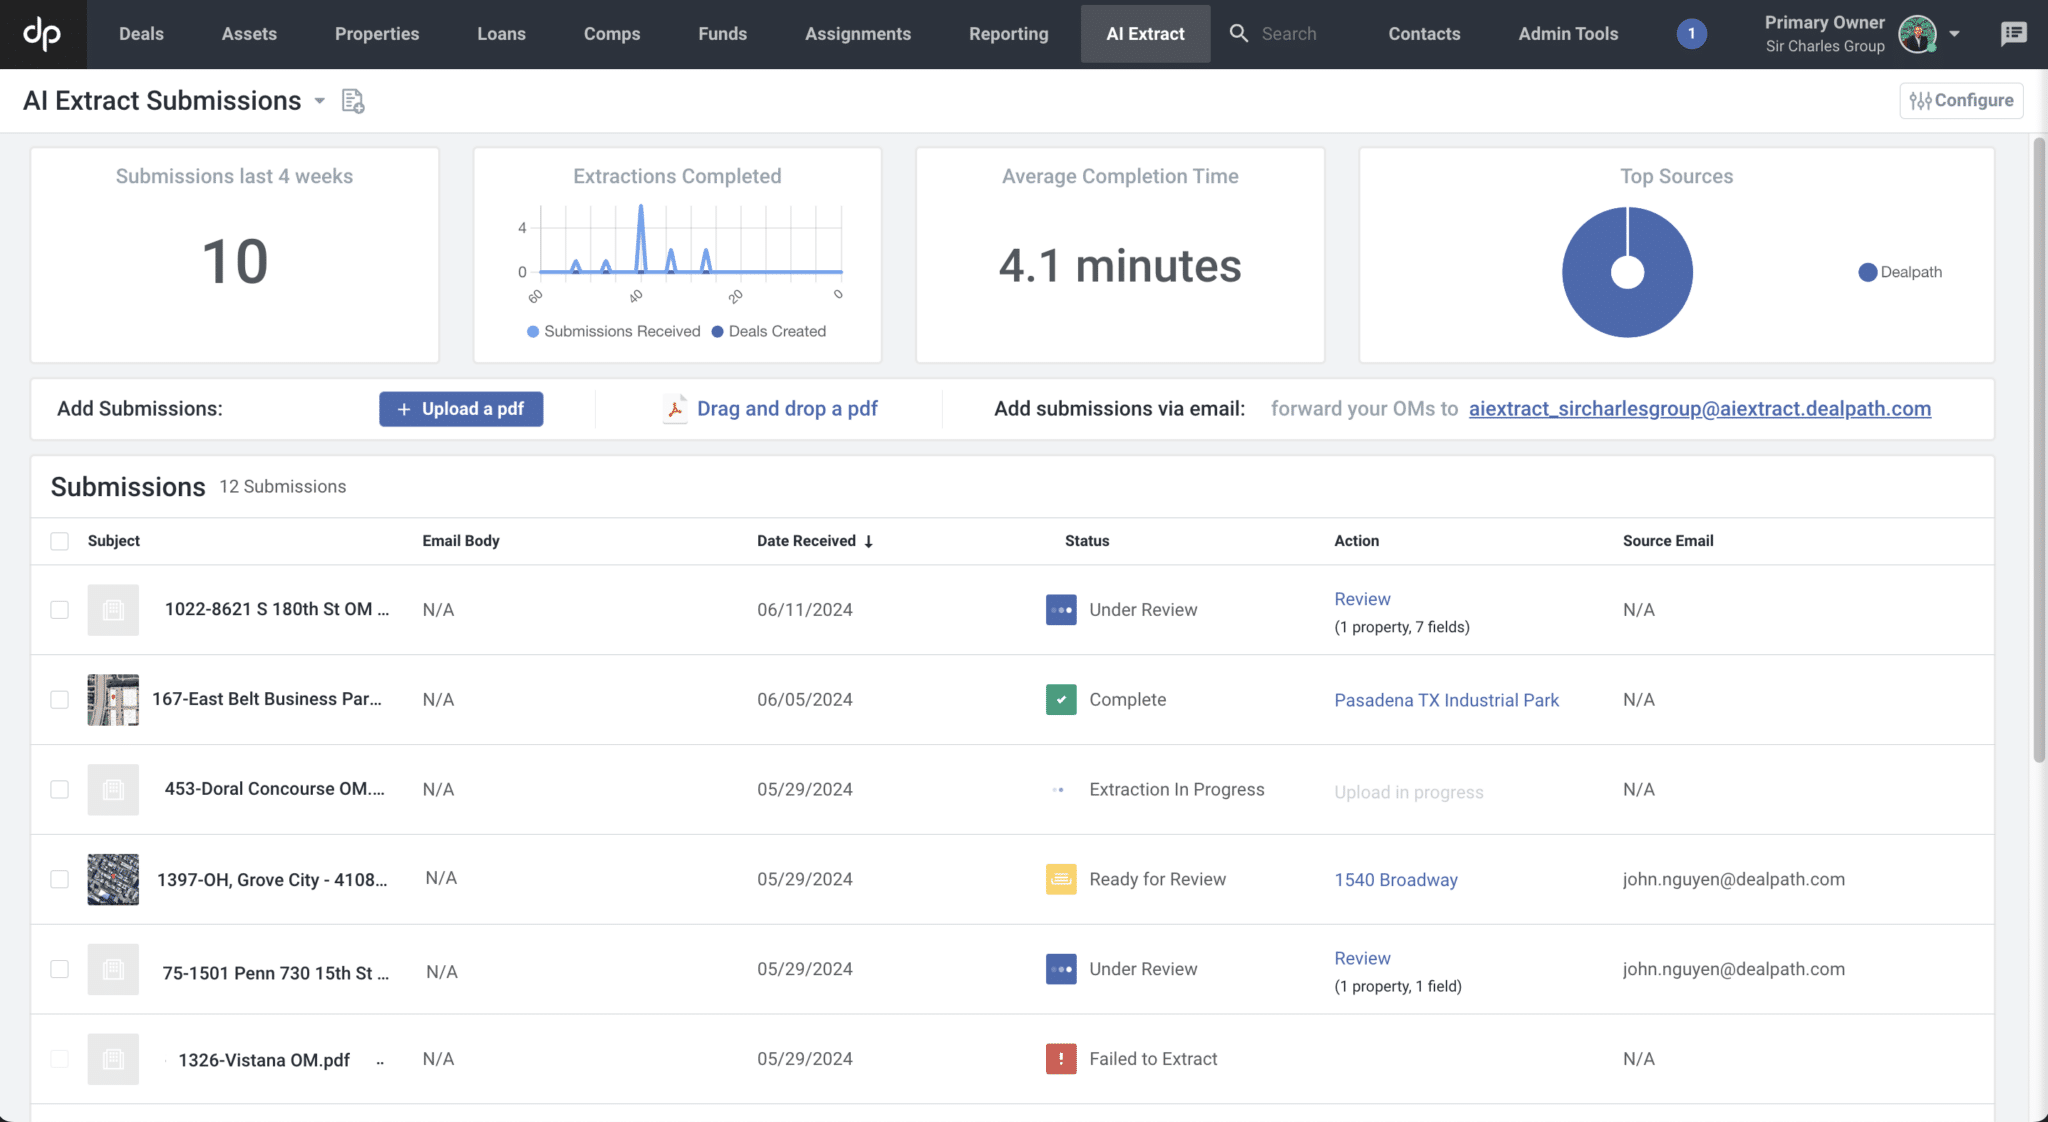Click the placeholder document icon for 1022-8621 S 180th St

click(x=113, y=610)
